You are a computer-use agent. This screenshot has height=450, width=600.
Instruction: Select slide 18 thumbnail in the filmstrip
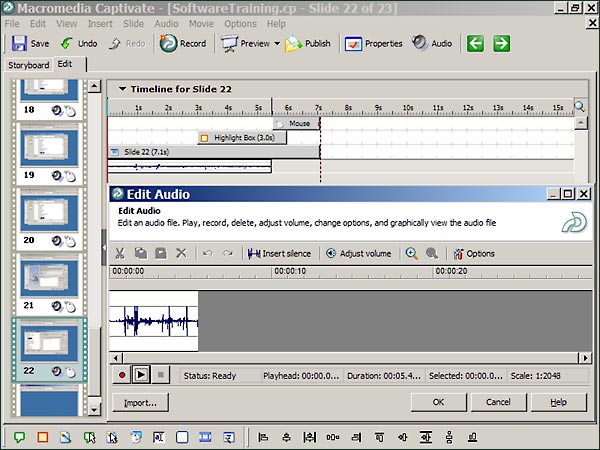(x=49, y=89)
